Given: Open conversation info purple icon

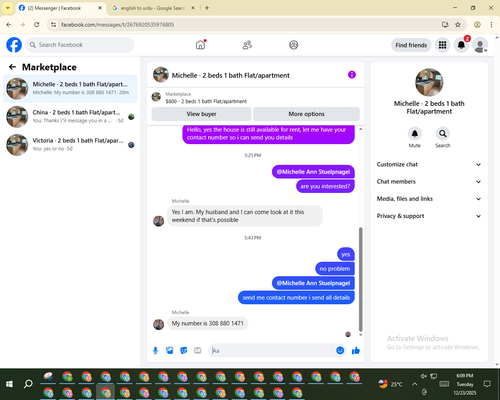Looking at the screenshot, I should (x=352, y=75).
